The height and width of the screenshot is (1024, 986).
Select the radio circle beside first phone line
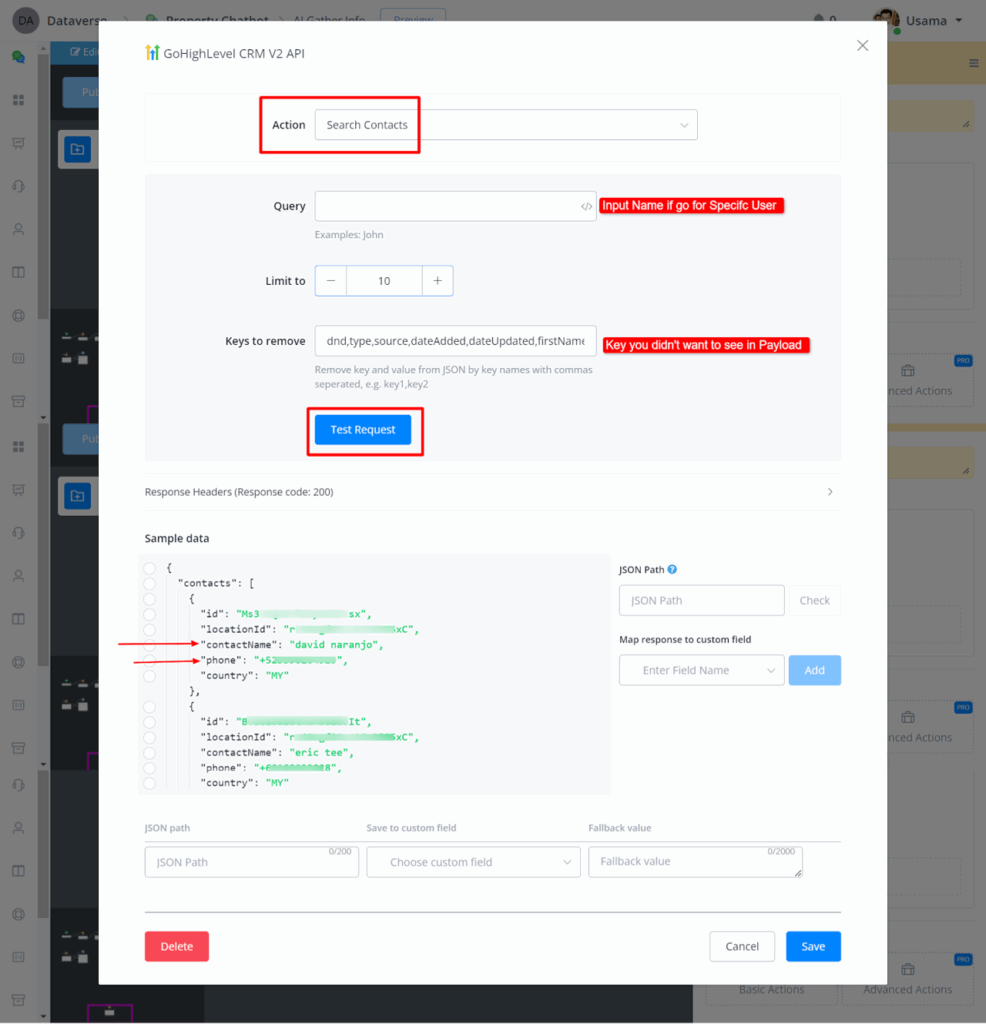[x=149, y=661]
